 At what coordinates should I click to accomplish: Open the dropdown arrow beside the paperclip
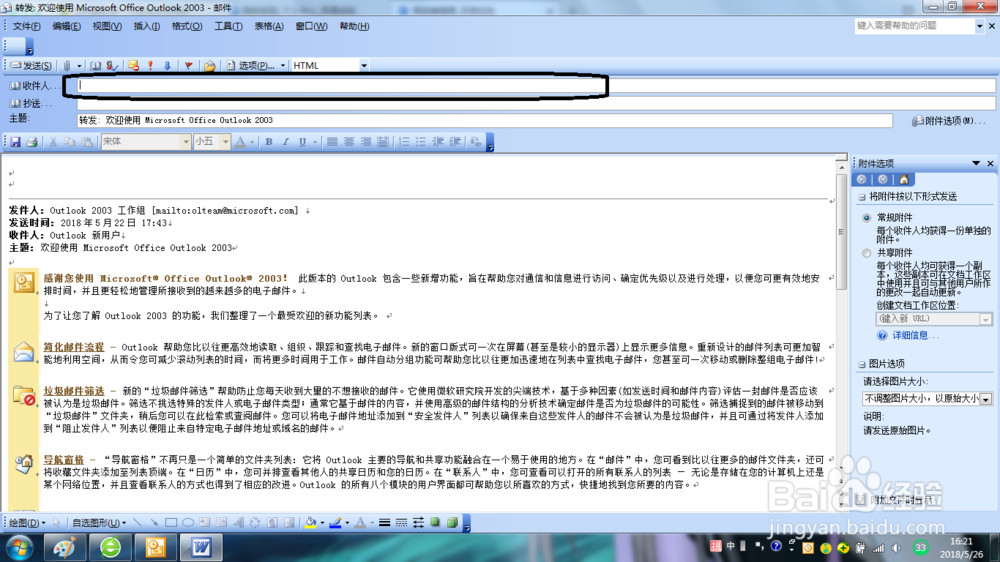79,66
